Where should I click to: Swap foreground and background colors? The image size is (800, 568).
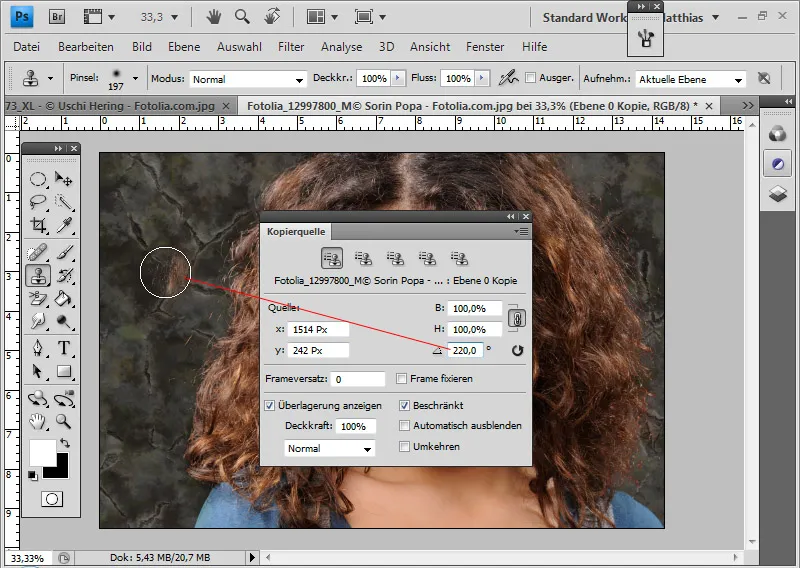(x=65, y=442)
